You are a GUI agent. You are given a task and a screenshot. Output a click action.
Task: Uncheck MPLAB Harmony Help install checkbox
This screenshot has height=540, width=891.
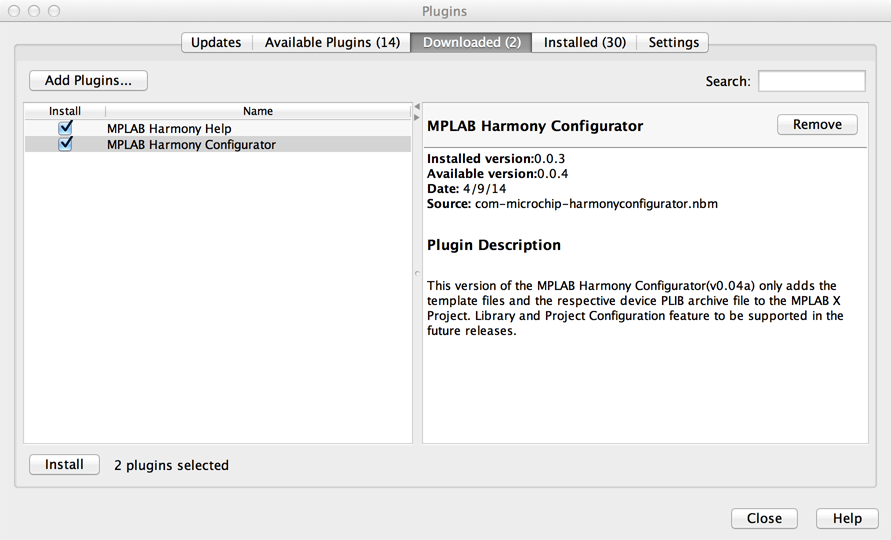click(x=65, y=128)
